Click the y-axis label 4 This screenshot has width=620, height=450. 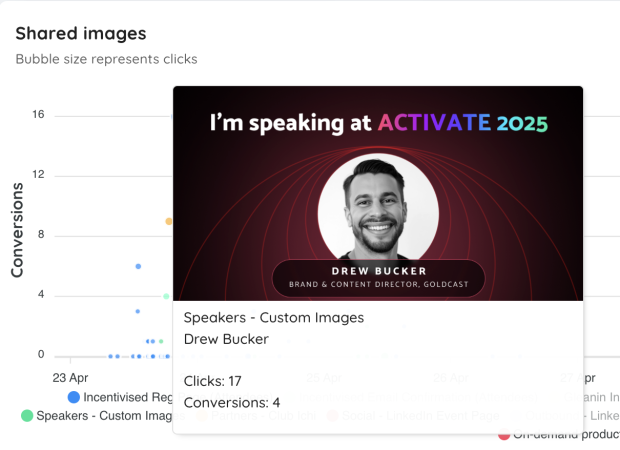point(41,294)
